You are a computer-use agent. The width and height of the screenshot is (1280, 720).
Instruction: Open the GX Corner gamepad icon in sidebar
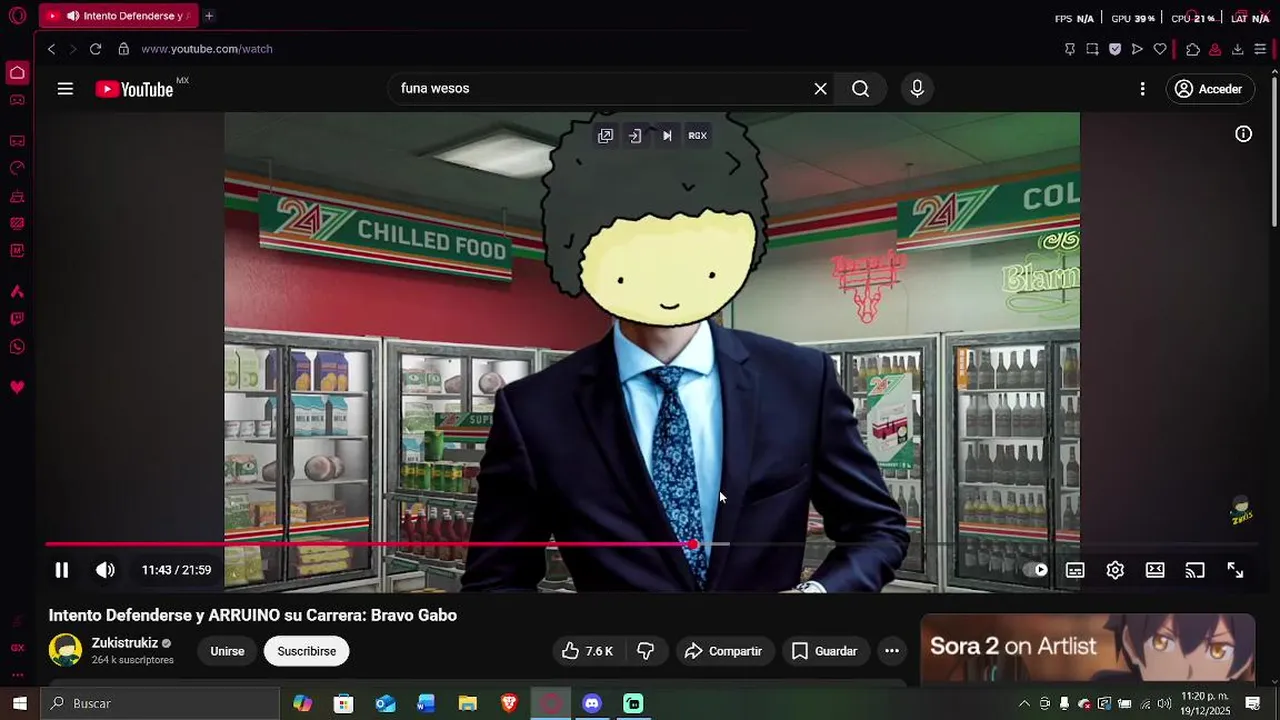point(17,100)
